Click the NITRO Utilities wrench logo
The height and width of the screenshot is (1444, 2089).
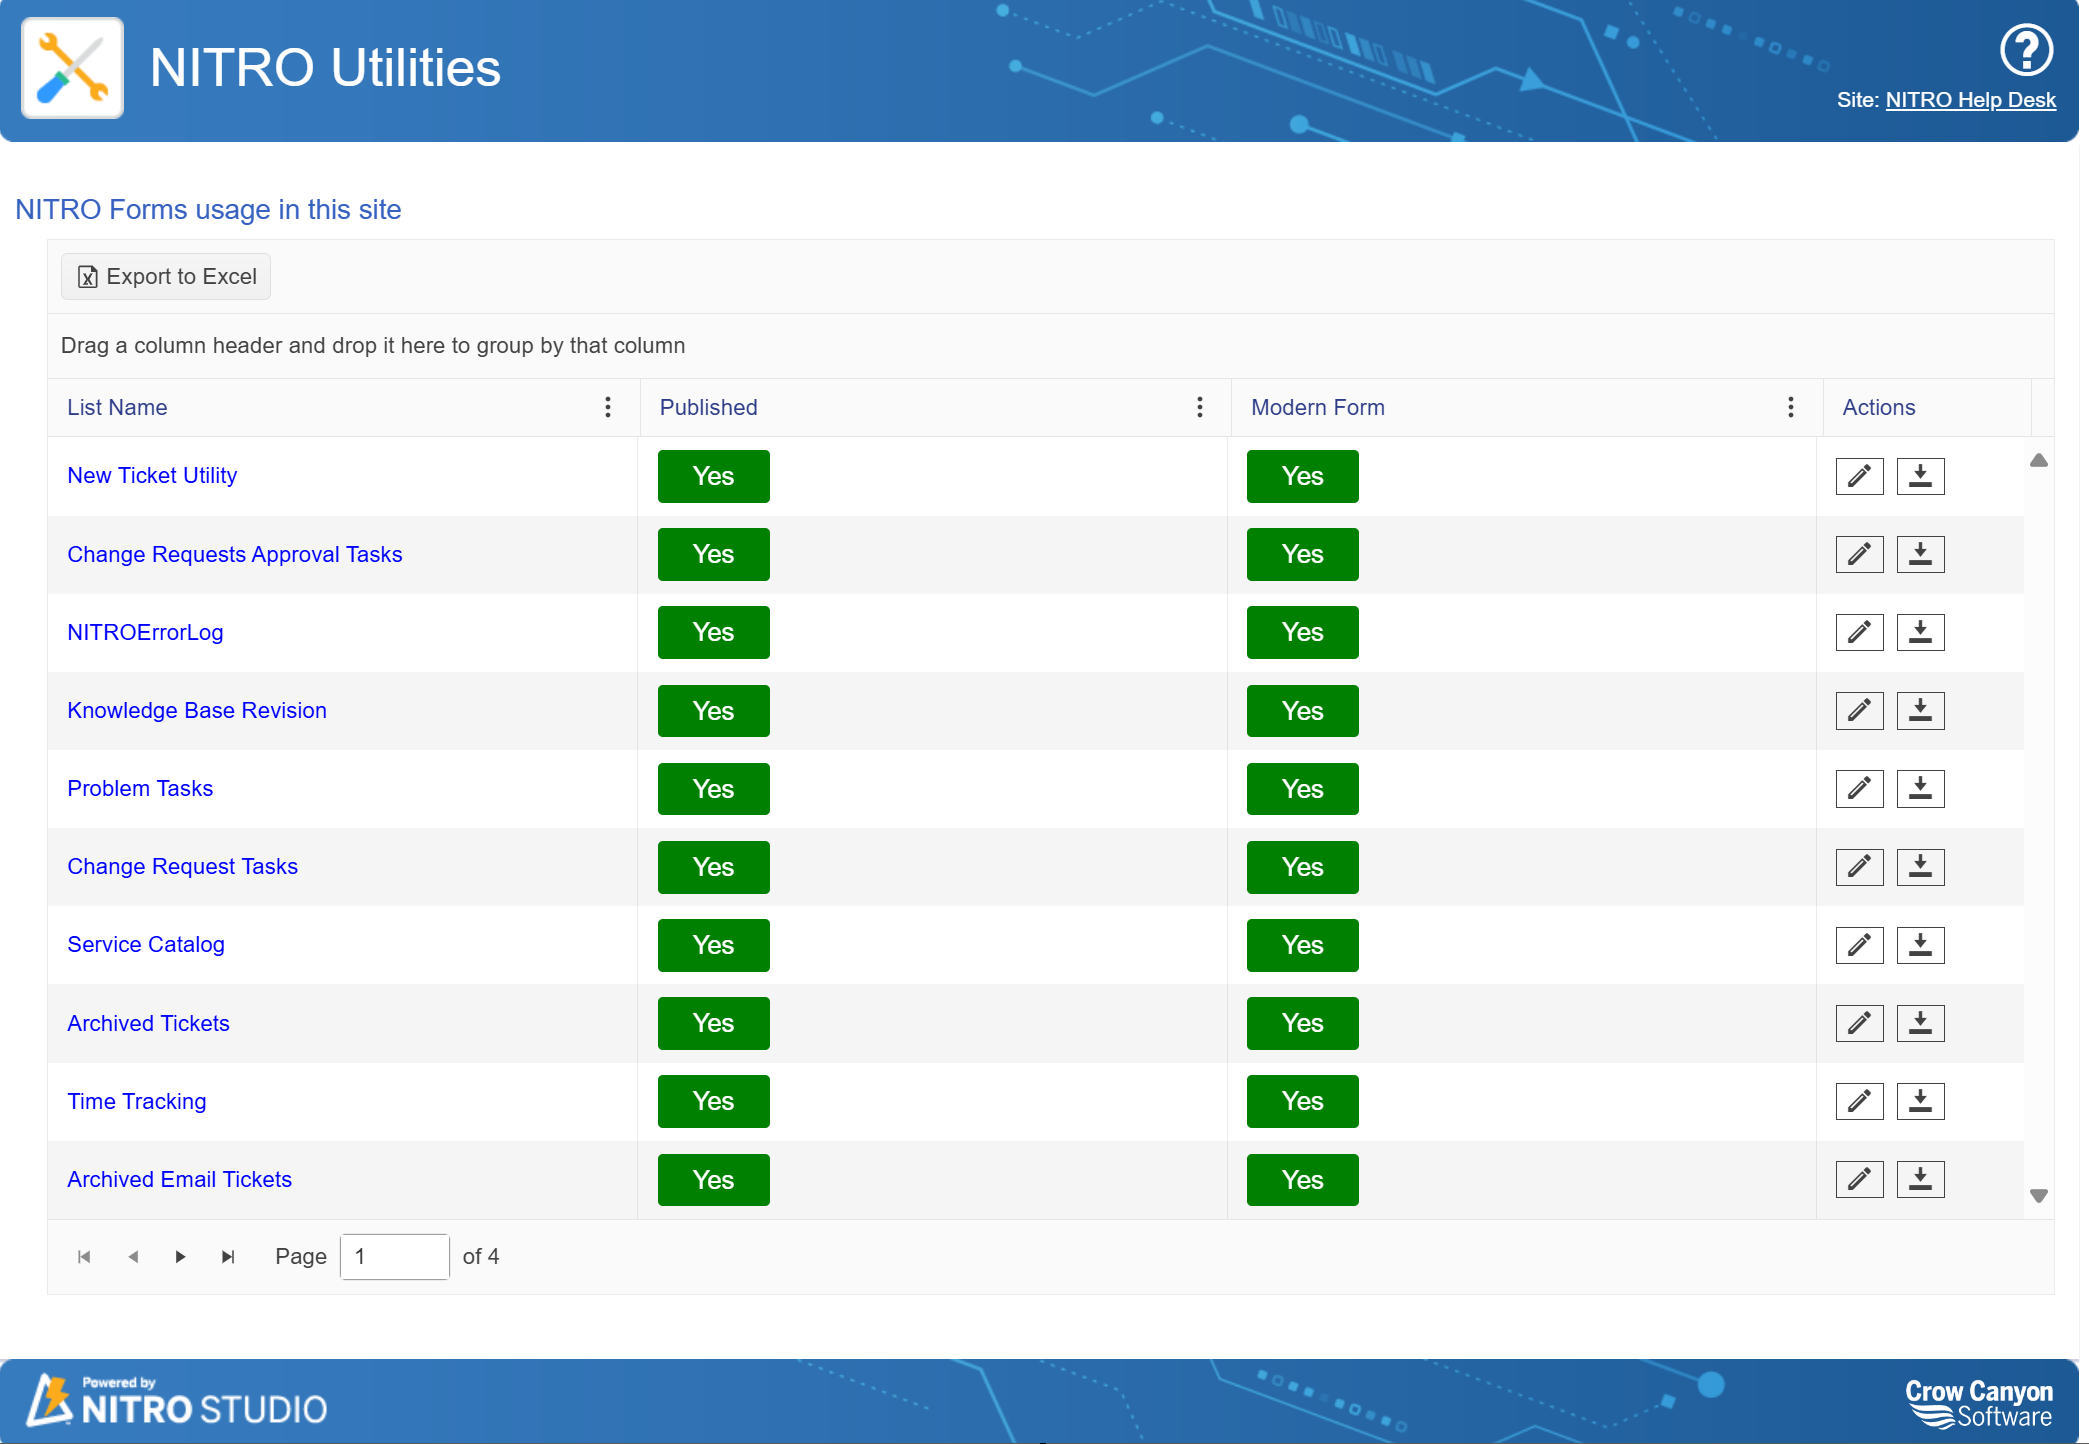click(72, 68)
